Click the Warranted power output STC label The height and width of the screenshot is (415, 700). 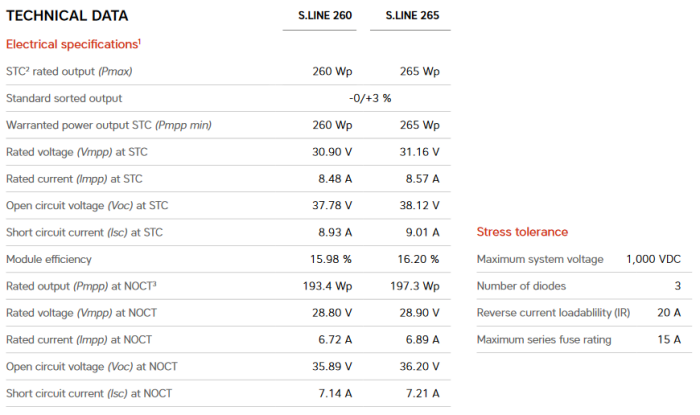pyautogui.click(x=108, y=125)
